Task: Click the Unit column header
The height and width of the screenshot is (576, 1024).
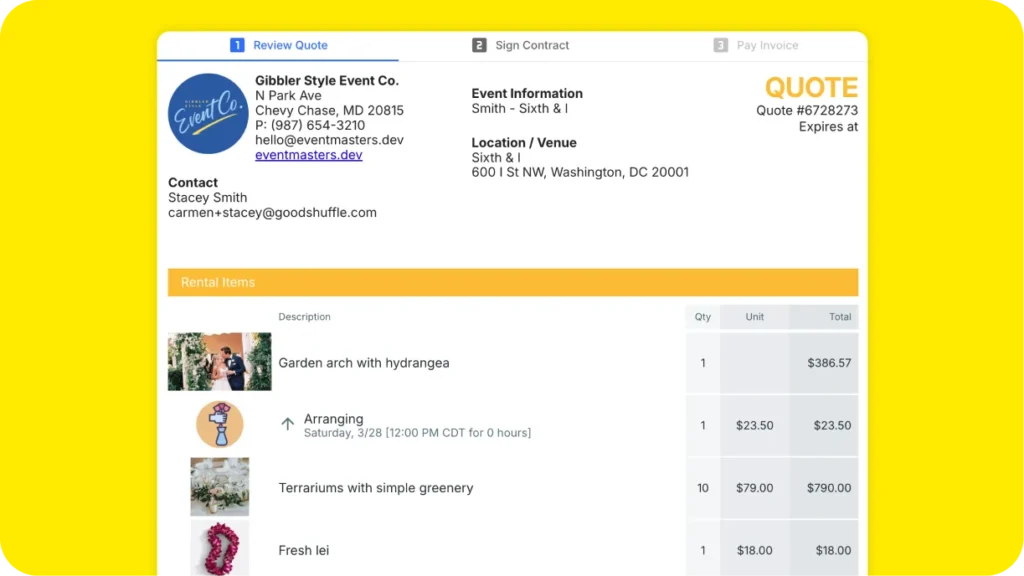Action: 755,317
